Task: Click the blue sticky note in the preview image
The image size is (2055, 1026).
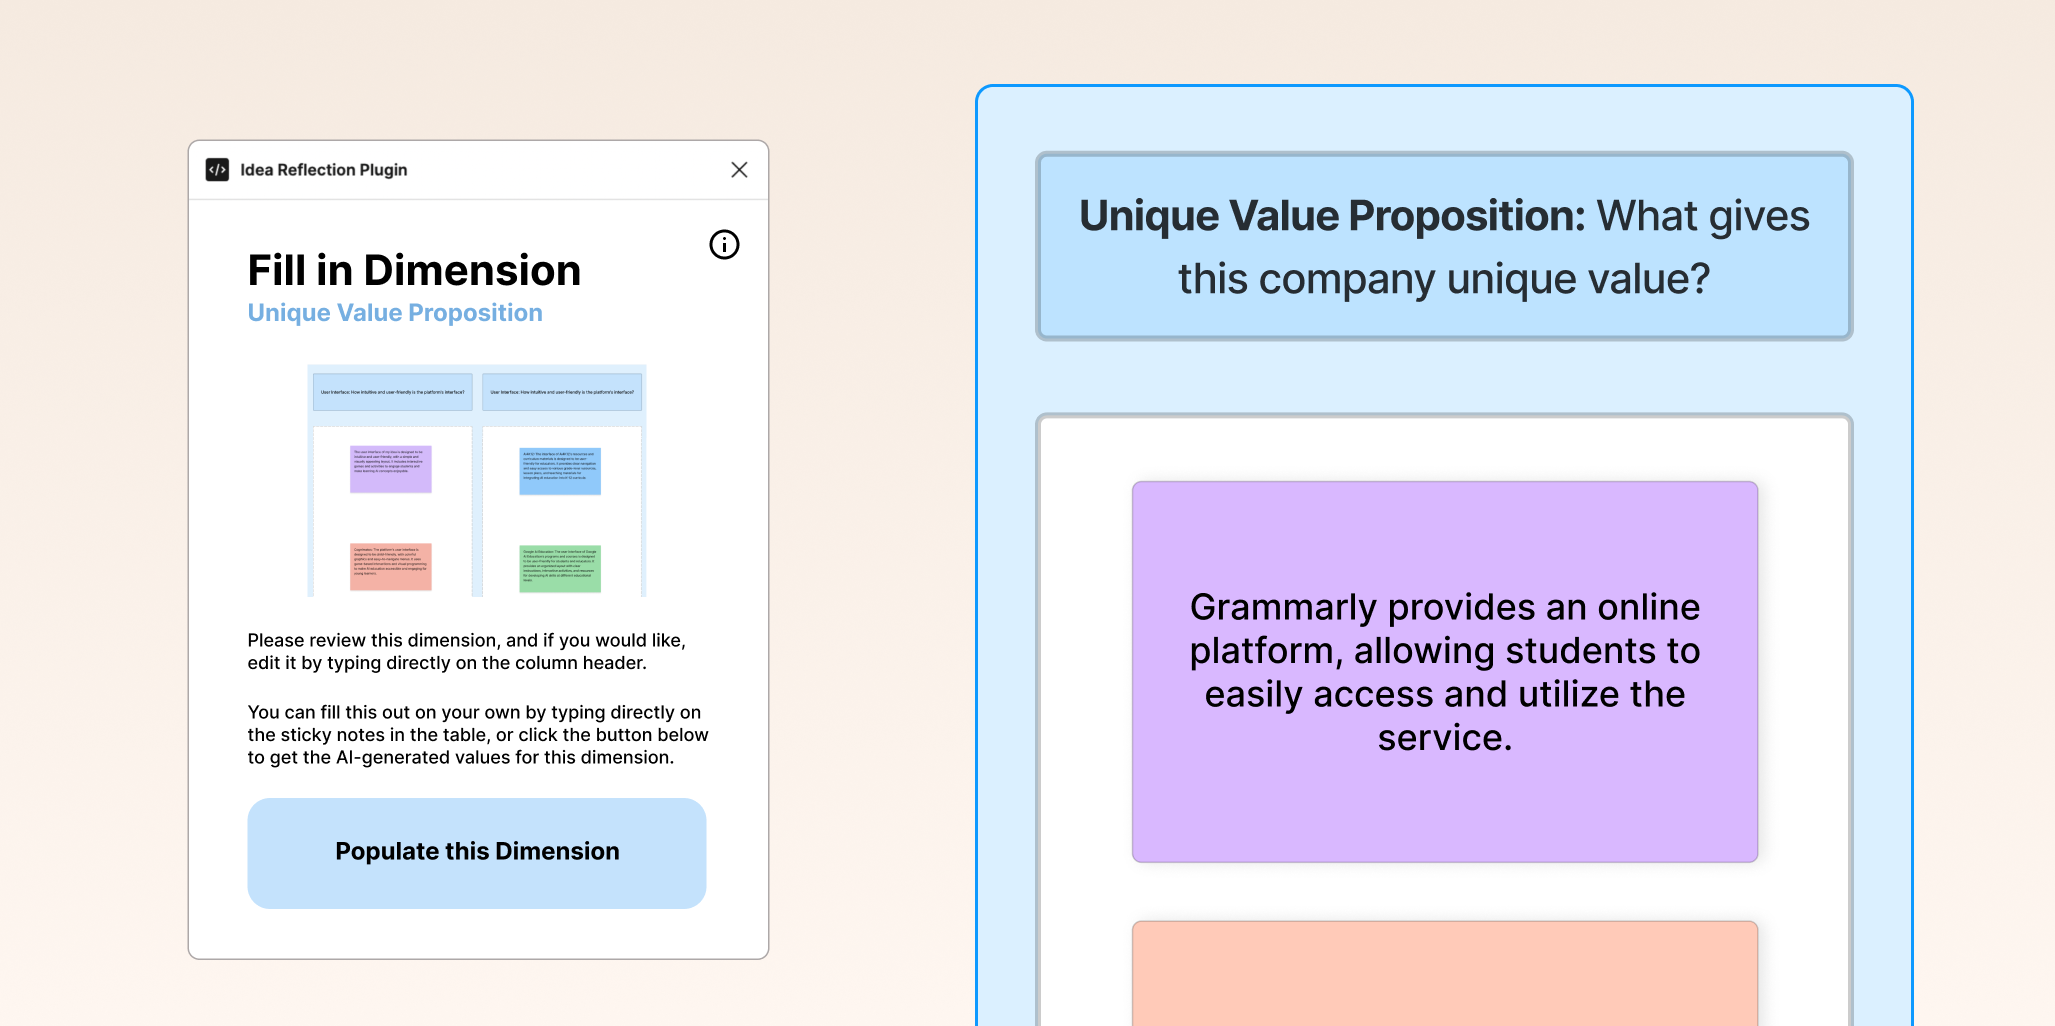Action: (x=562, y=469)
